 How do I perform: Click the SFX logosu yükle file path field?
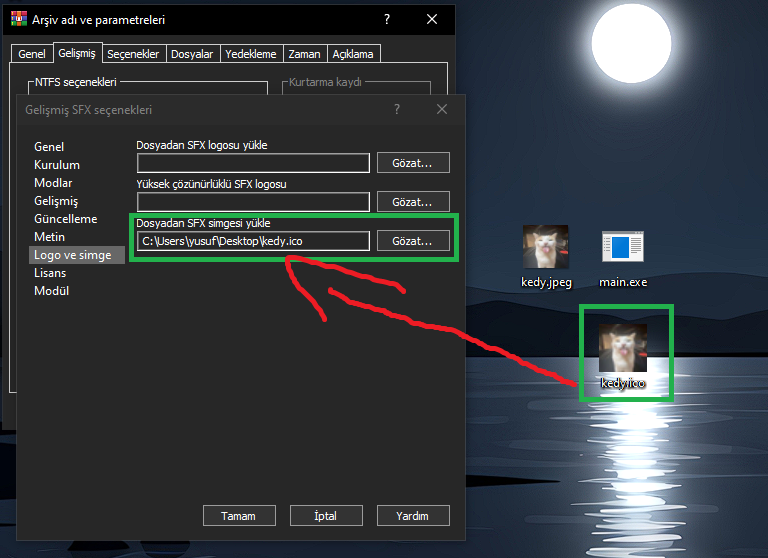tap(253, 163)
